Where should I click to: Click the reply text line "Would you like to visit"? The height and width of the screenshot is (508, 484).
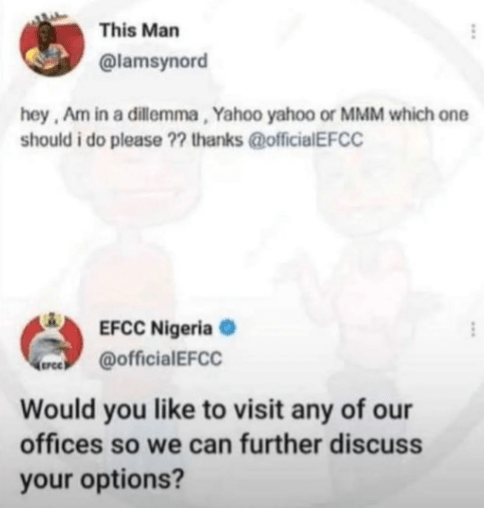[x=216, y=410]
